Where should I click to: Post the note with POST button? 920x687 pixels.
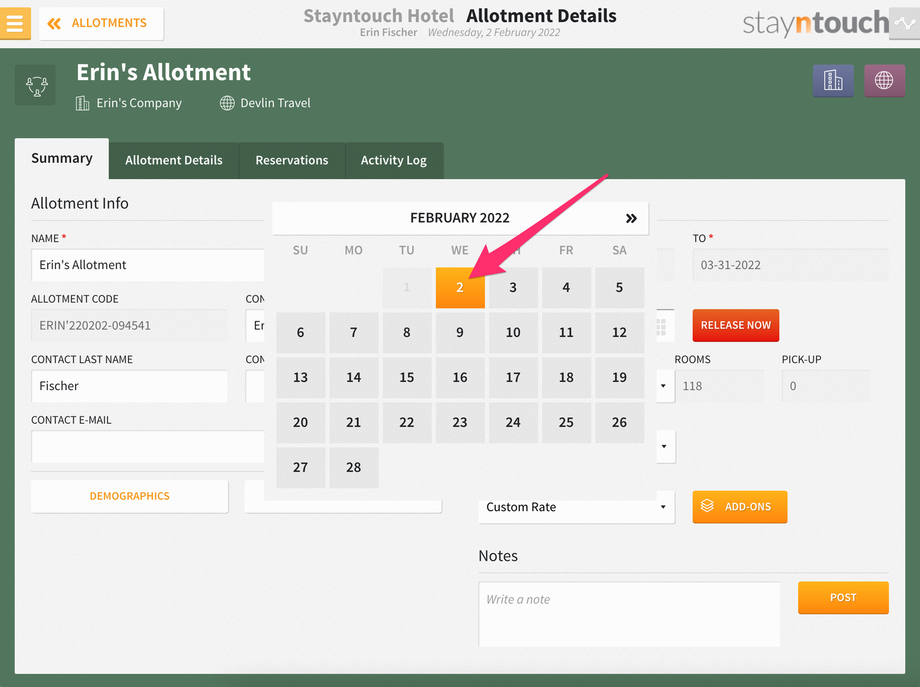coord(843,598)
